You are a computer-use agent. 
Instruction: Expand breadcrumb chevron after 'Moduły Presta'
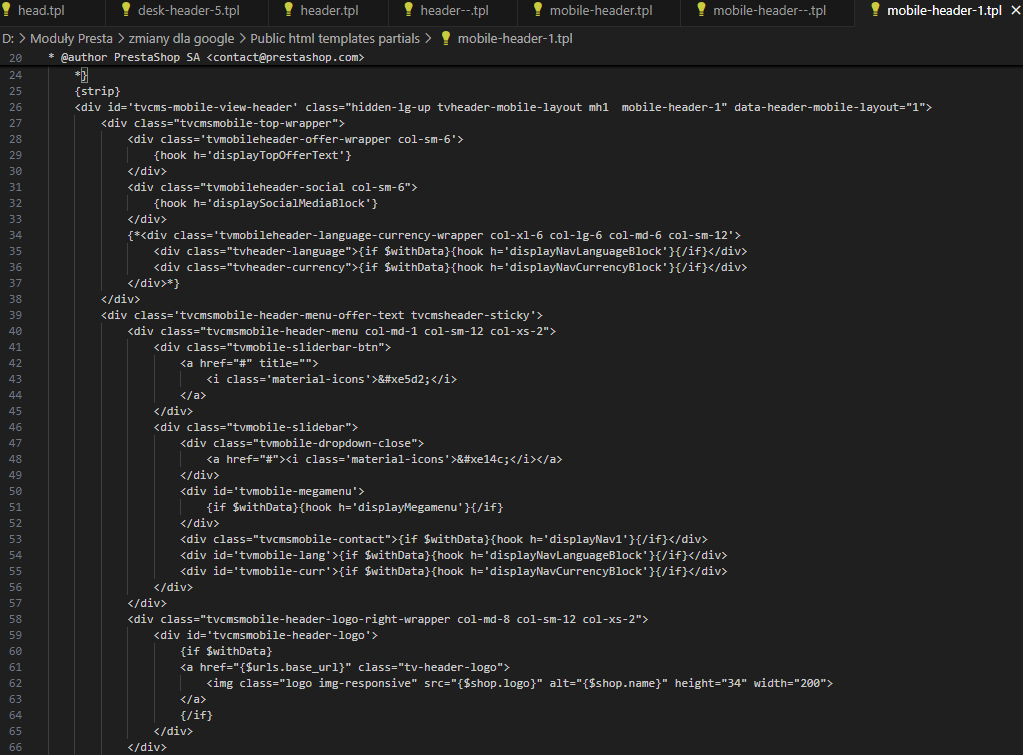[x=121, y=39]
